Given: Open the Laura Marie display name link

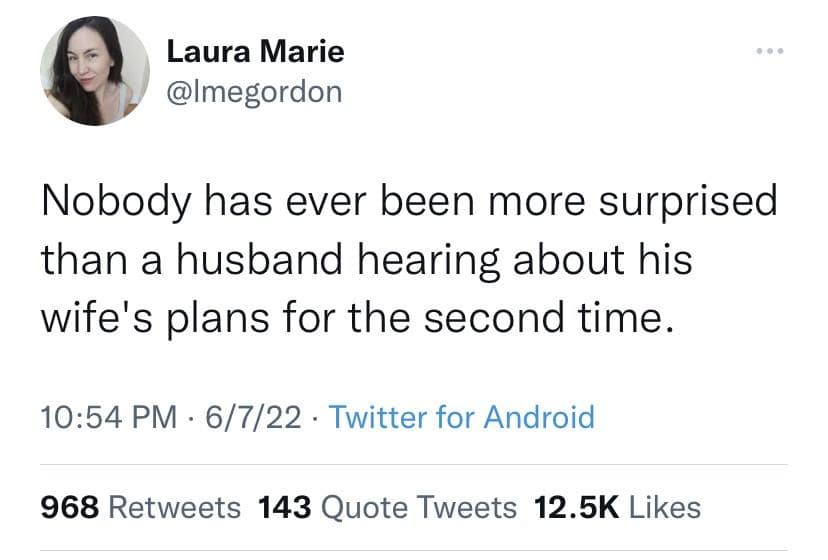Looking at the screenshot, I should pos(254,50).
